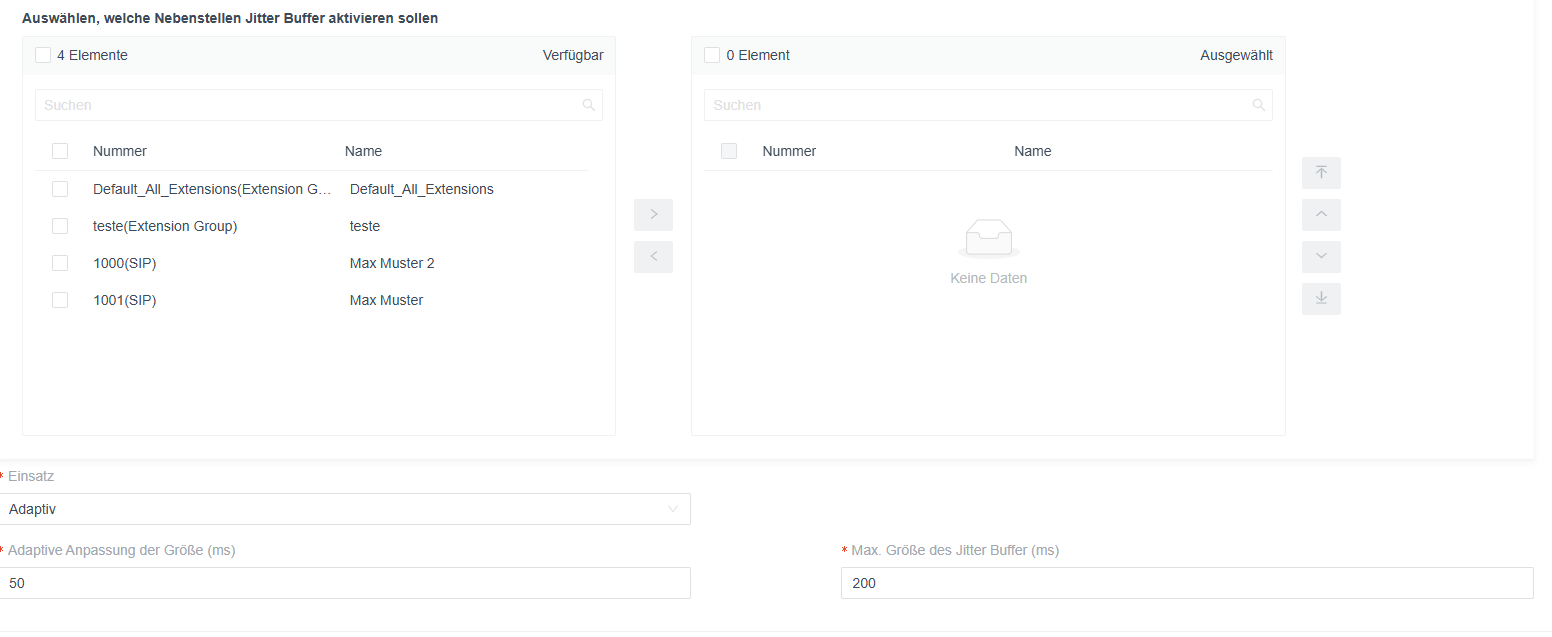Image resolution: width=1552 pixels, height=637 pixels.
Task: Click the '1000(SIP)' number cell
Action: [x=125, y=263]
